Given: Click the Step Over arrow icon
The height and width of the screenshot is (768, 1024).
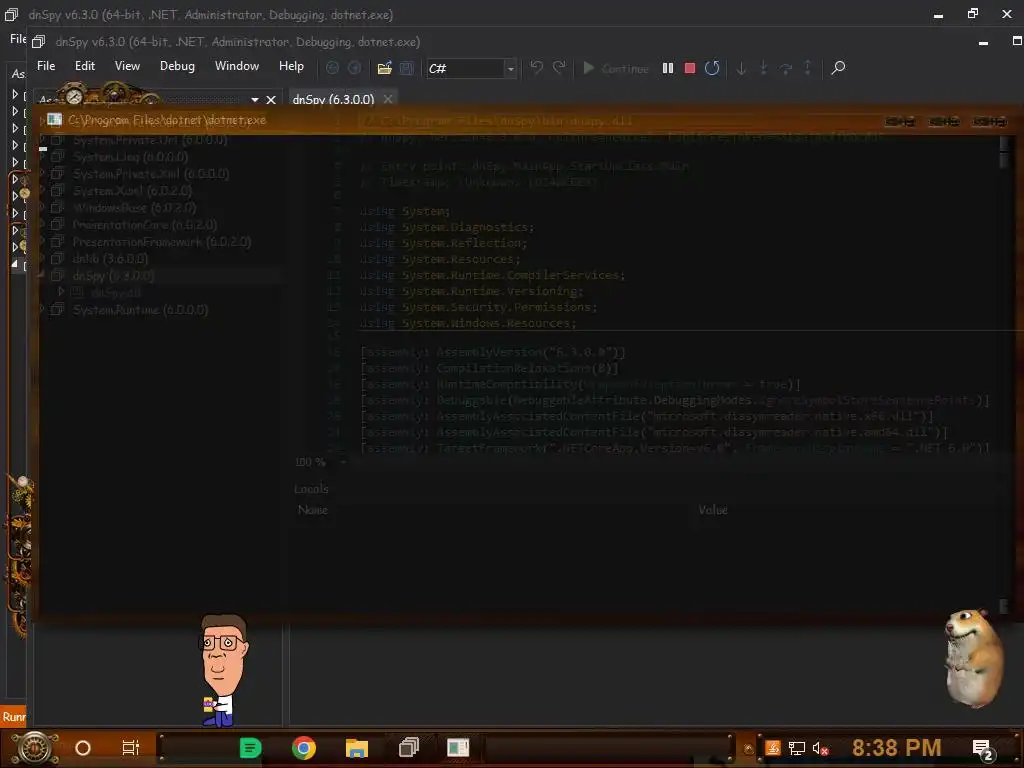Looking at the screenshot, I should click(x=786, y=68).
